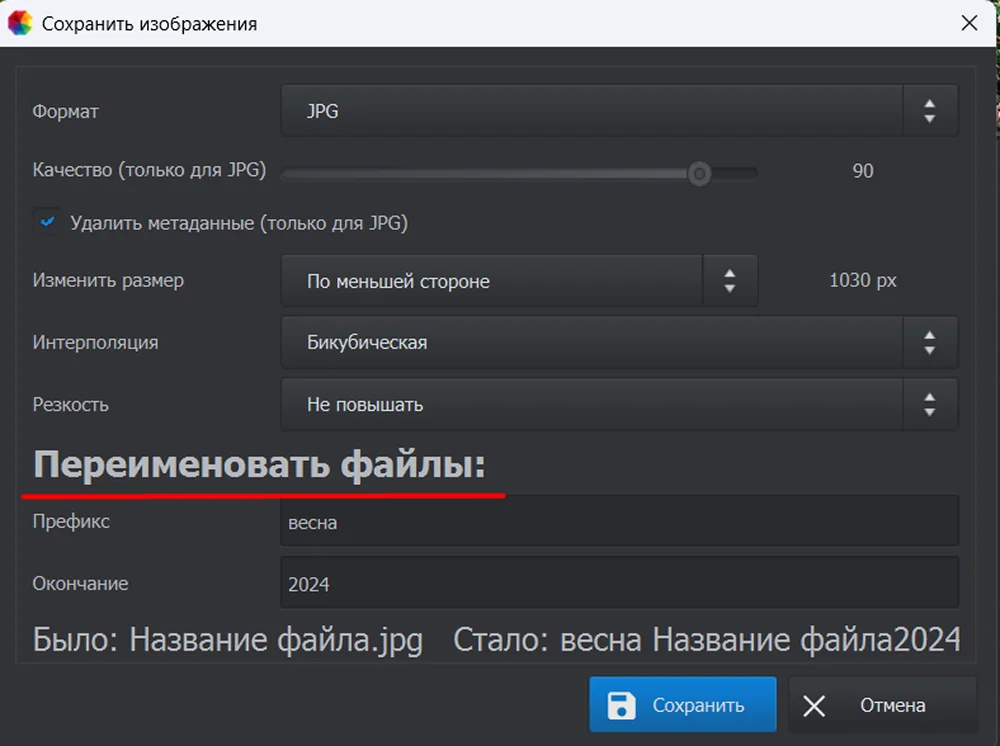Open the Резкость dropdown Не повышать
Viewport: 1000px width, 746px height.
(x=619, y=404)
